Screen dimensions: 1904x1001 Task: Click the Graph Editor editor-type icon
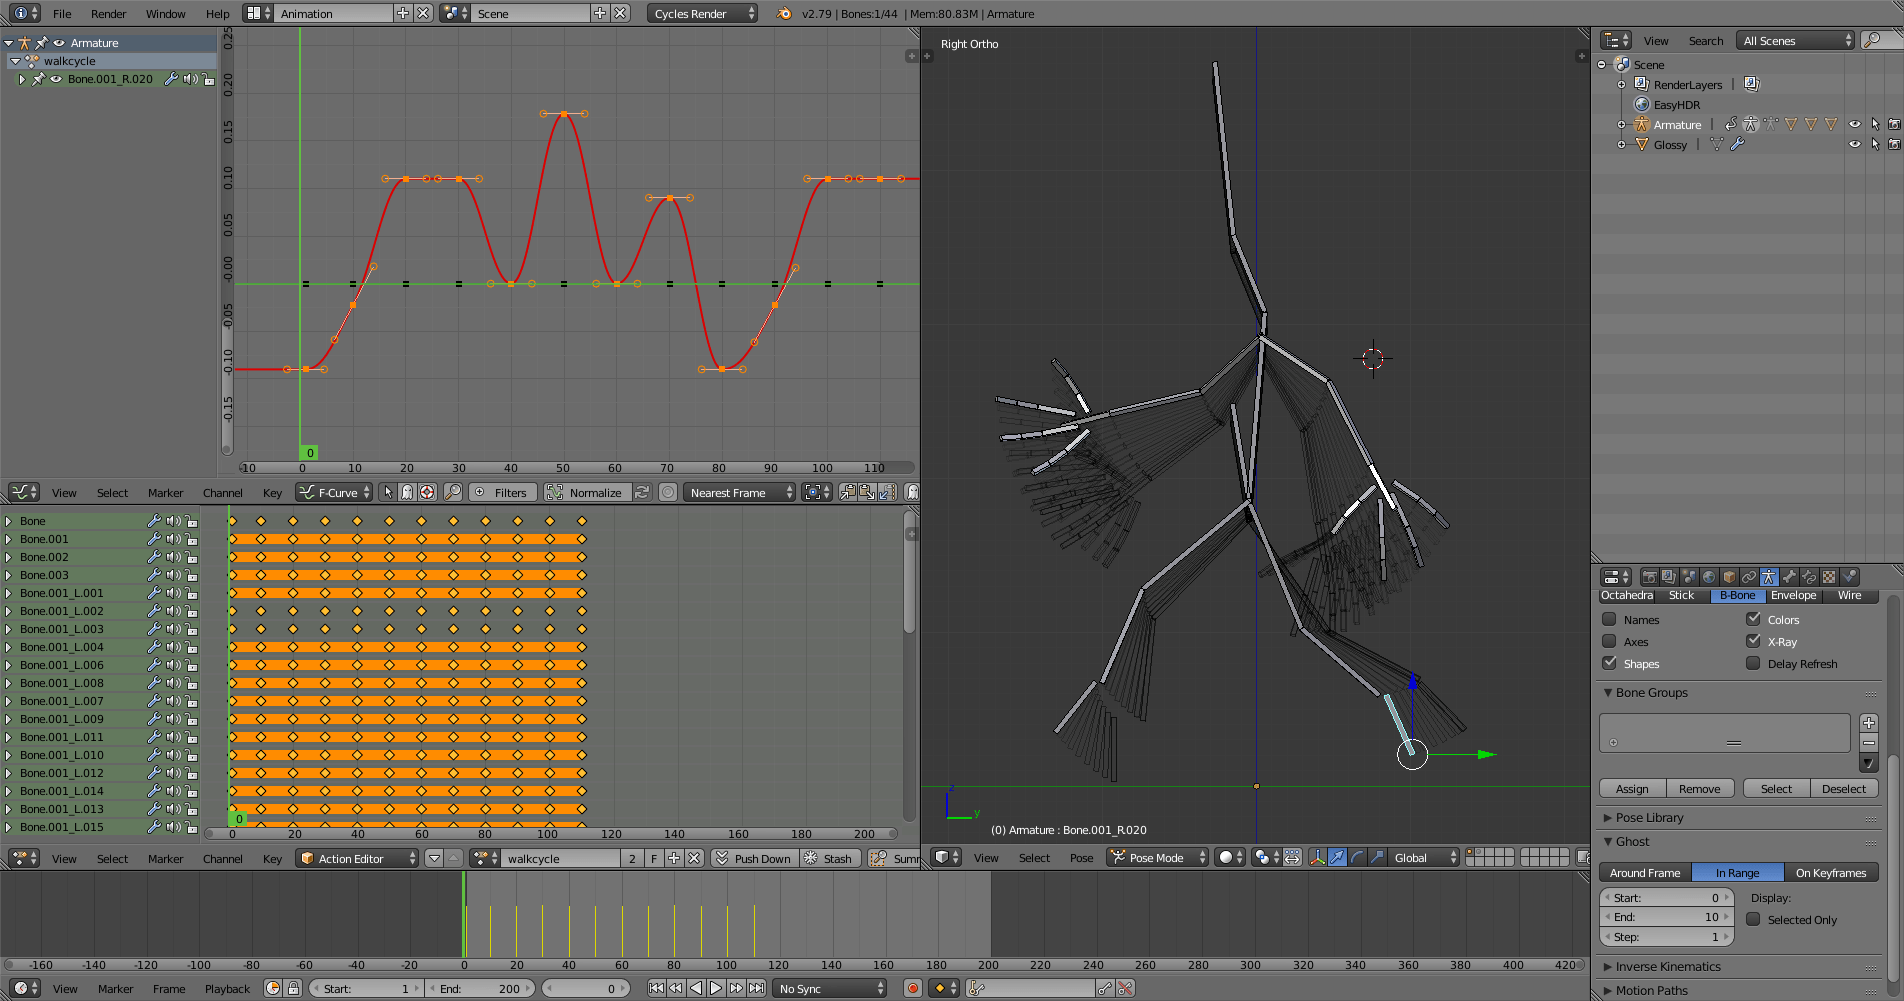(x=23, y=491)
